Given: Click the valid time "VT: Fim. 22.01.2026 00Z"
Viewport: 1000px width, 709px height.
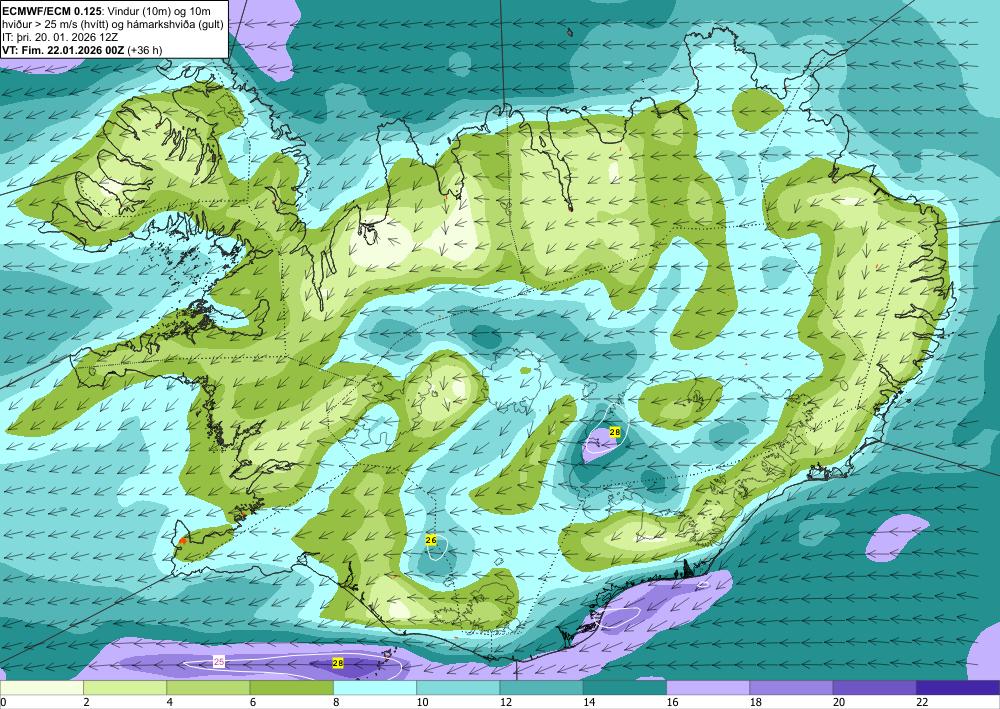Looking at the screenshot, I should [x=64, y=50].
